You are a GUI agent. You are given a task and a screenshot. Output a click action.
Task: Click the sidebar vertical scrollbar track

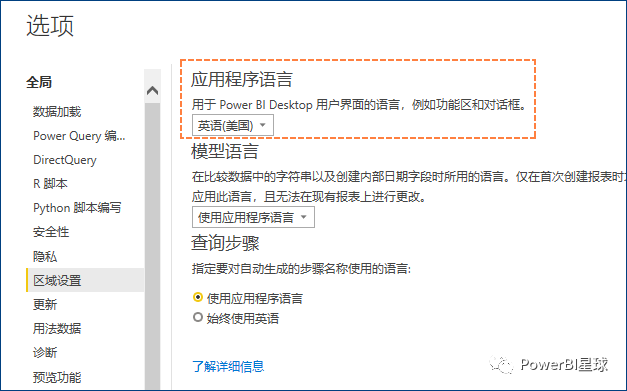click(152, 246)
